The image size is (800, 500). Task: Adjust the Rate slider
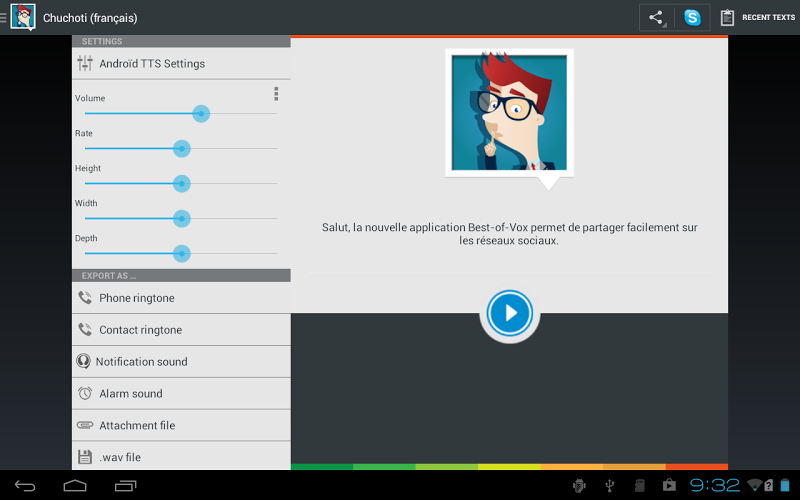181,148
